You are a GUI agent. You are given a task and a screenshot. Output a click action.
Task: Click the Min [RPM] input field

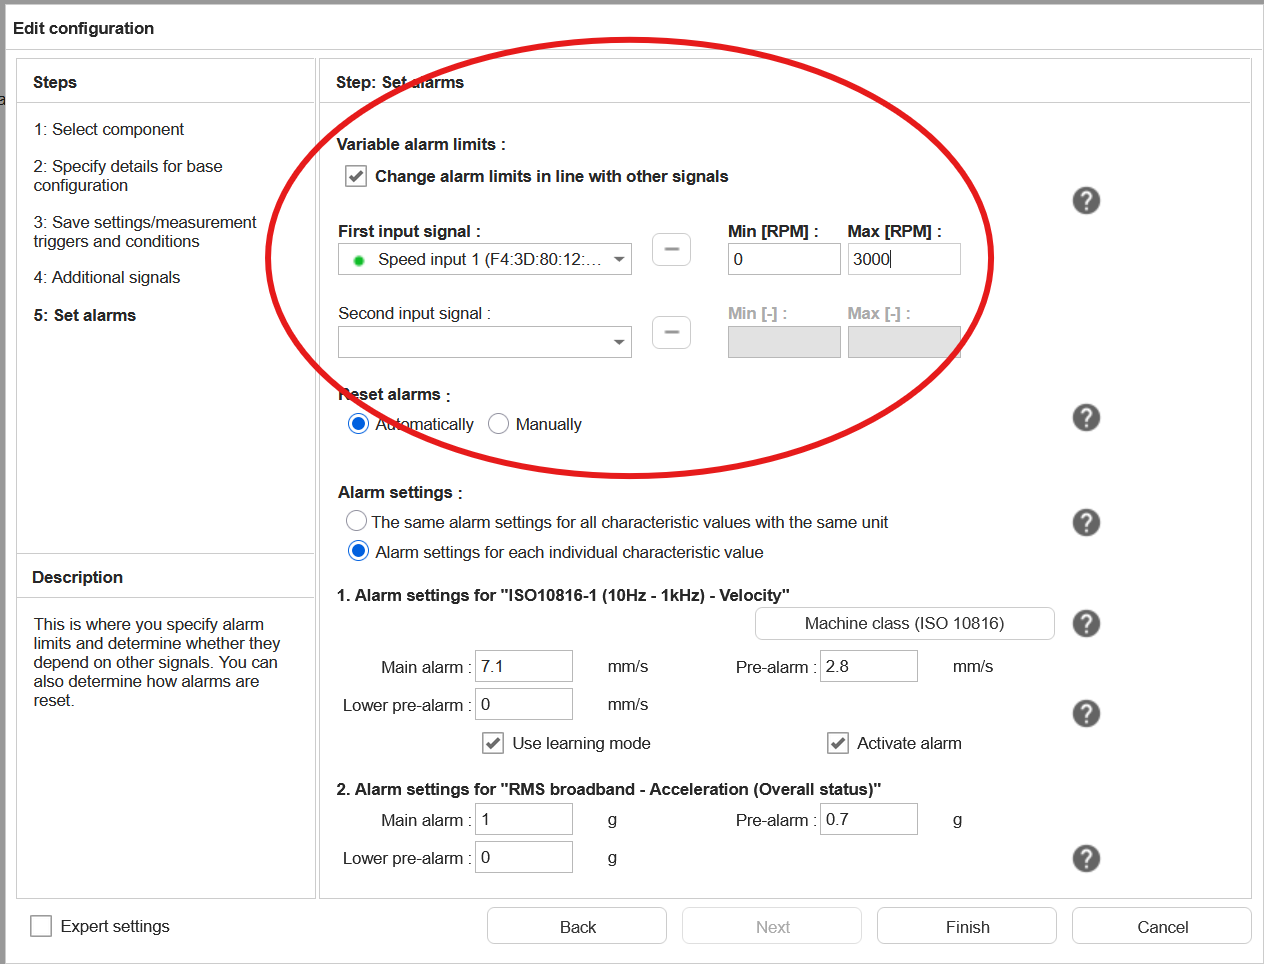pyautogui.click(x=784, y=258)
